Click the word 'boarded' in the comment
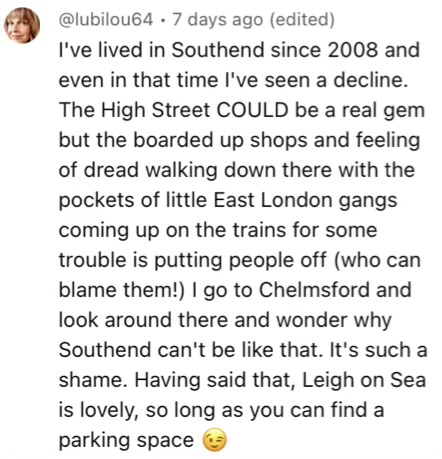Image resolution: width=442 pixels, height=459 pixels. [x=173, y=140]
